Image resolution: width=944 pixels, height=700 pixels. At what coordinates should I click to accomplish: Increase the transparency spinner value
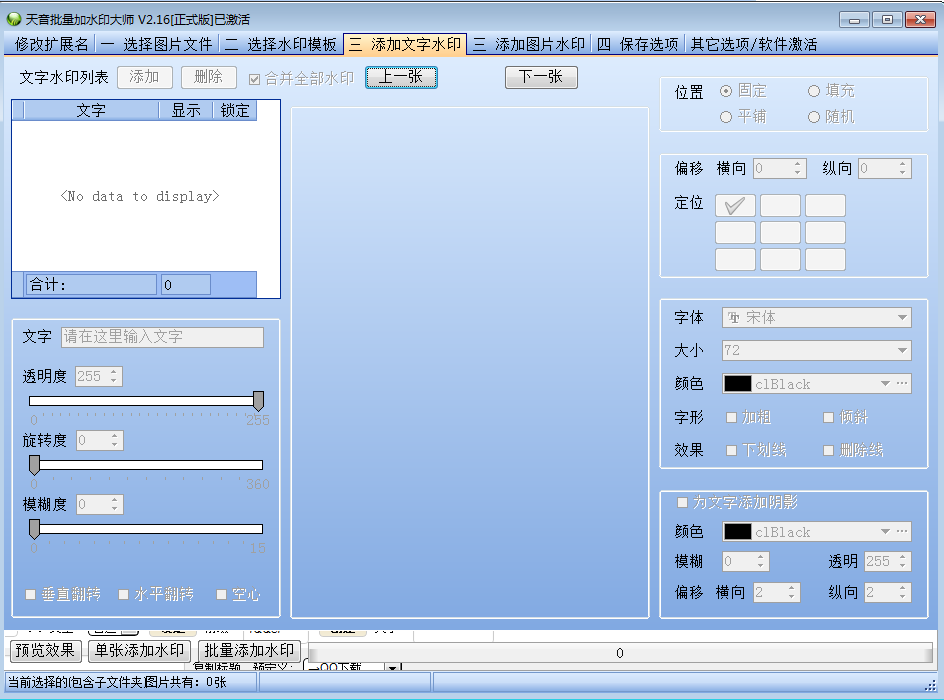(x=114, y=372)
